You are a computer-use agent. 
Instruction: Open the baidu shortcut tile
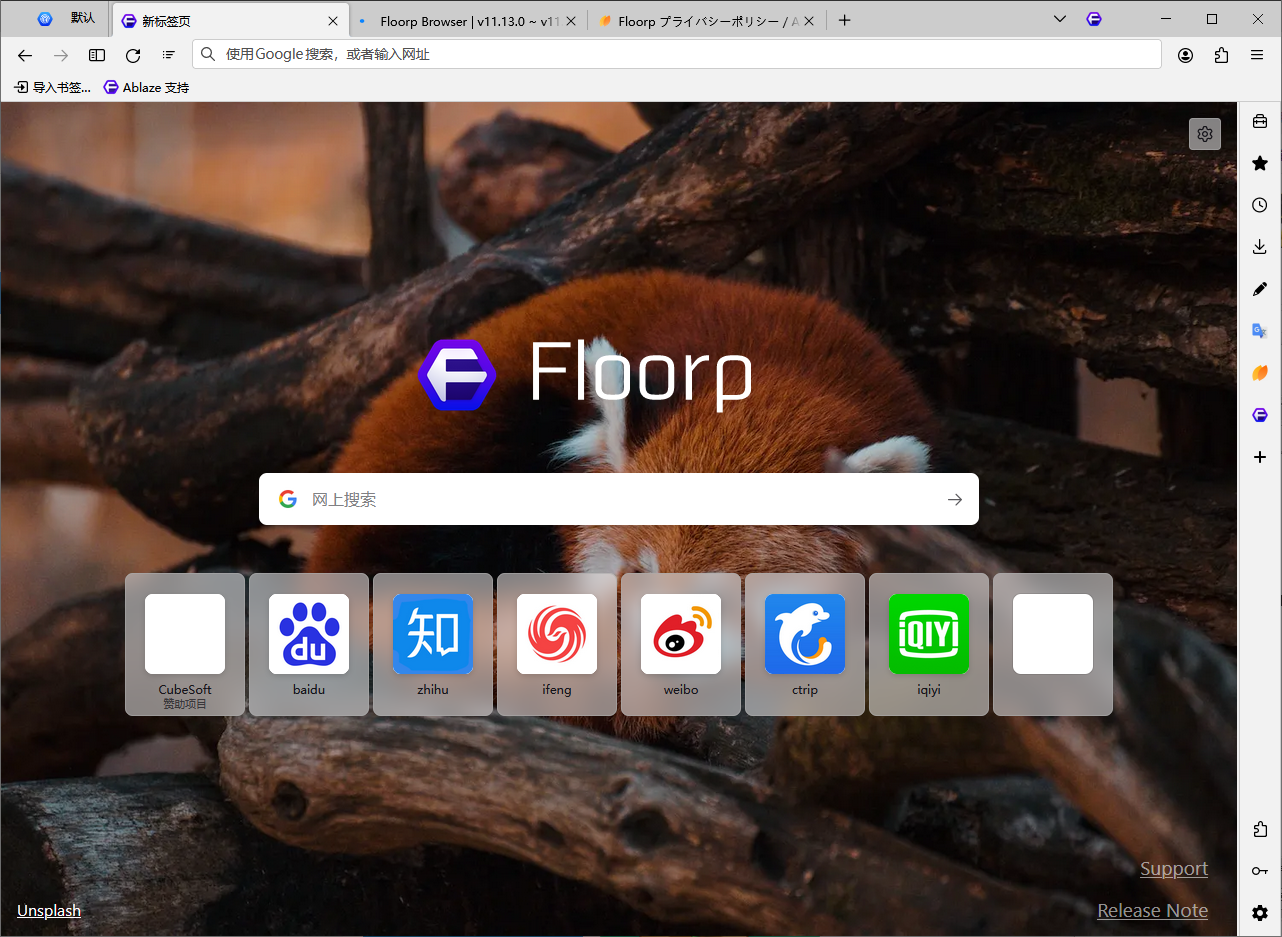tap(309, 644)
